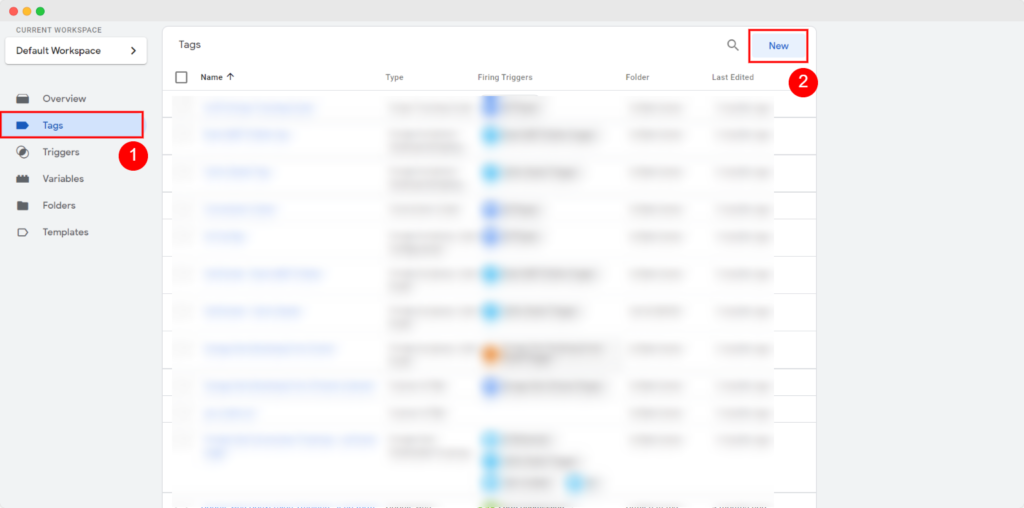Image resolution: width=1024 pixels, height=508 pixels.
Task: Go to the Triggers section
Action: tap(61, 152)
